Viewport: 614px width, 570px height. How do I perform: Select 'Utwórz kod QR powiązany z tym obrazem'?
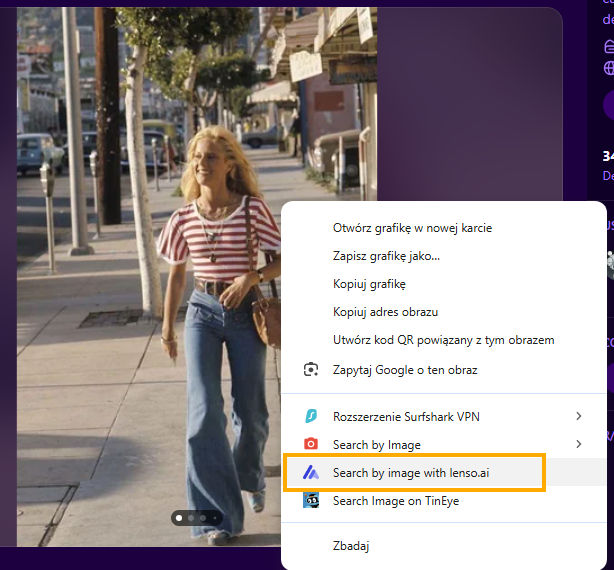click(x=443, y=340)
